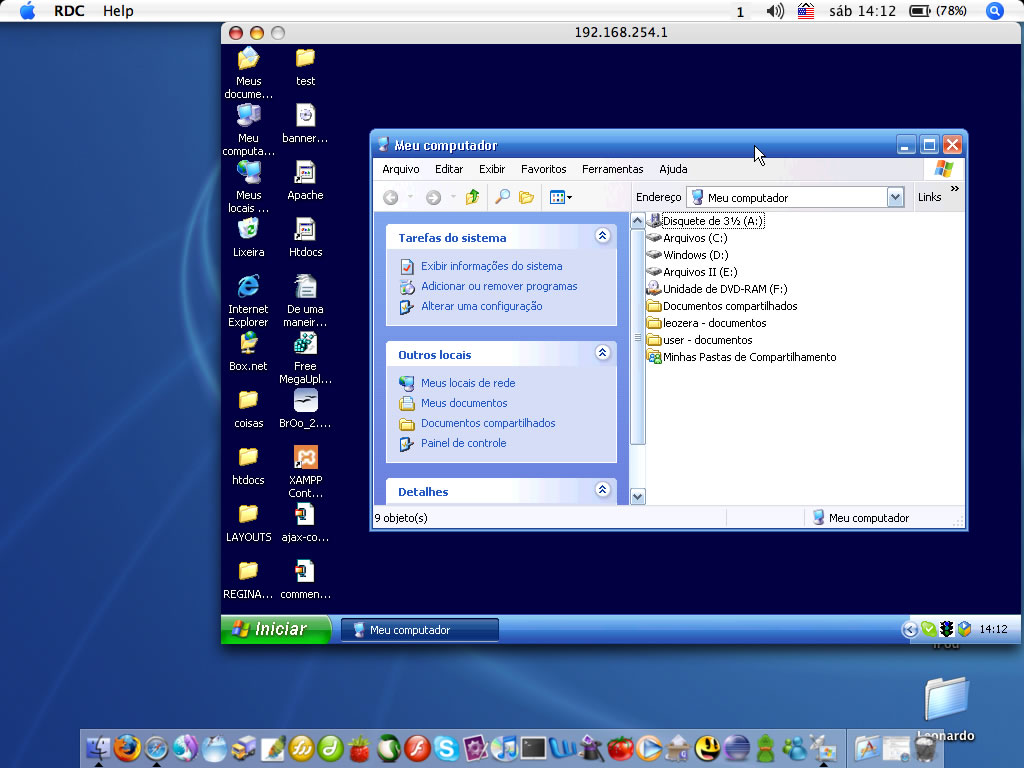
Task: Click the Forward toolbar arrow
Action: 434,197
